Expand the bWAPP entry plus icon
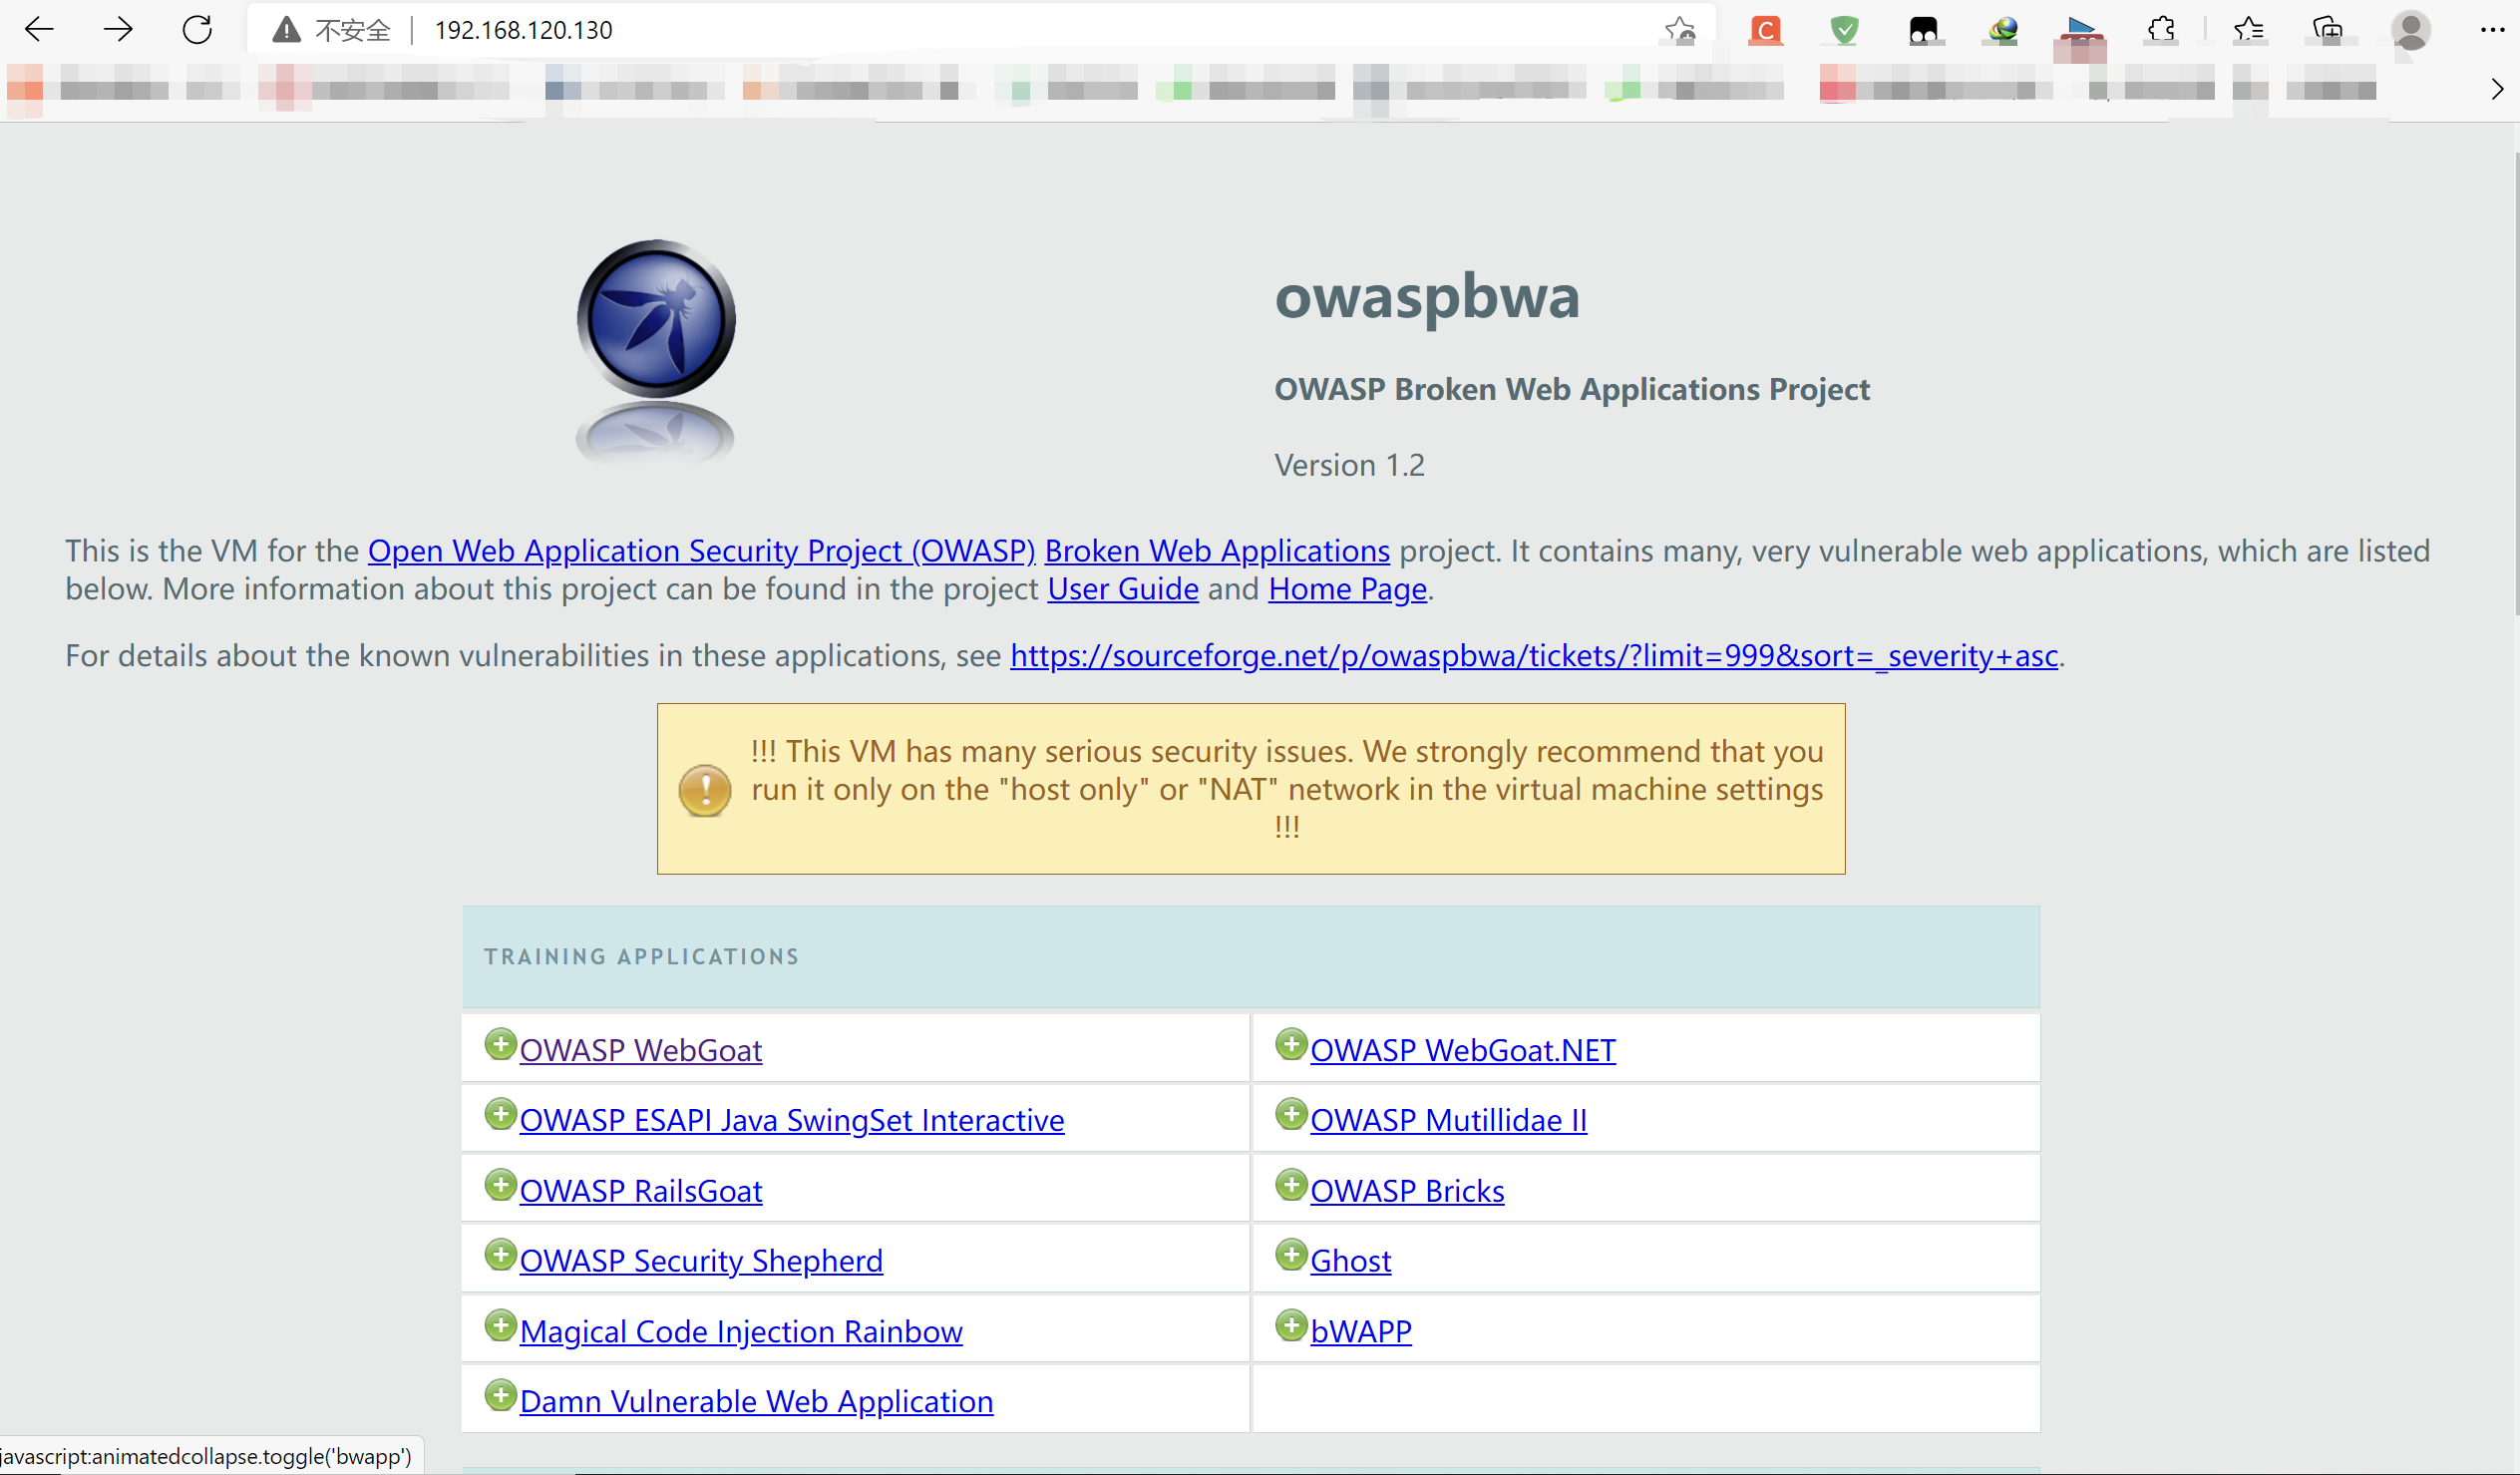 point(1291,1325)
